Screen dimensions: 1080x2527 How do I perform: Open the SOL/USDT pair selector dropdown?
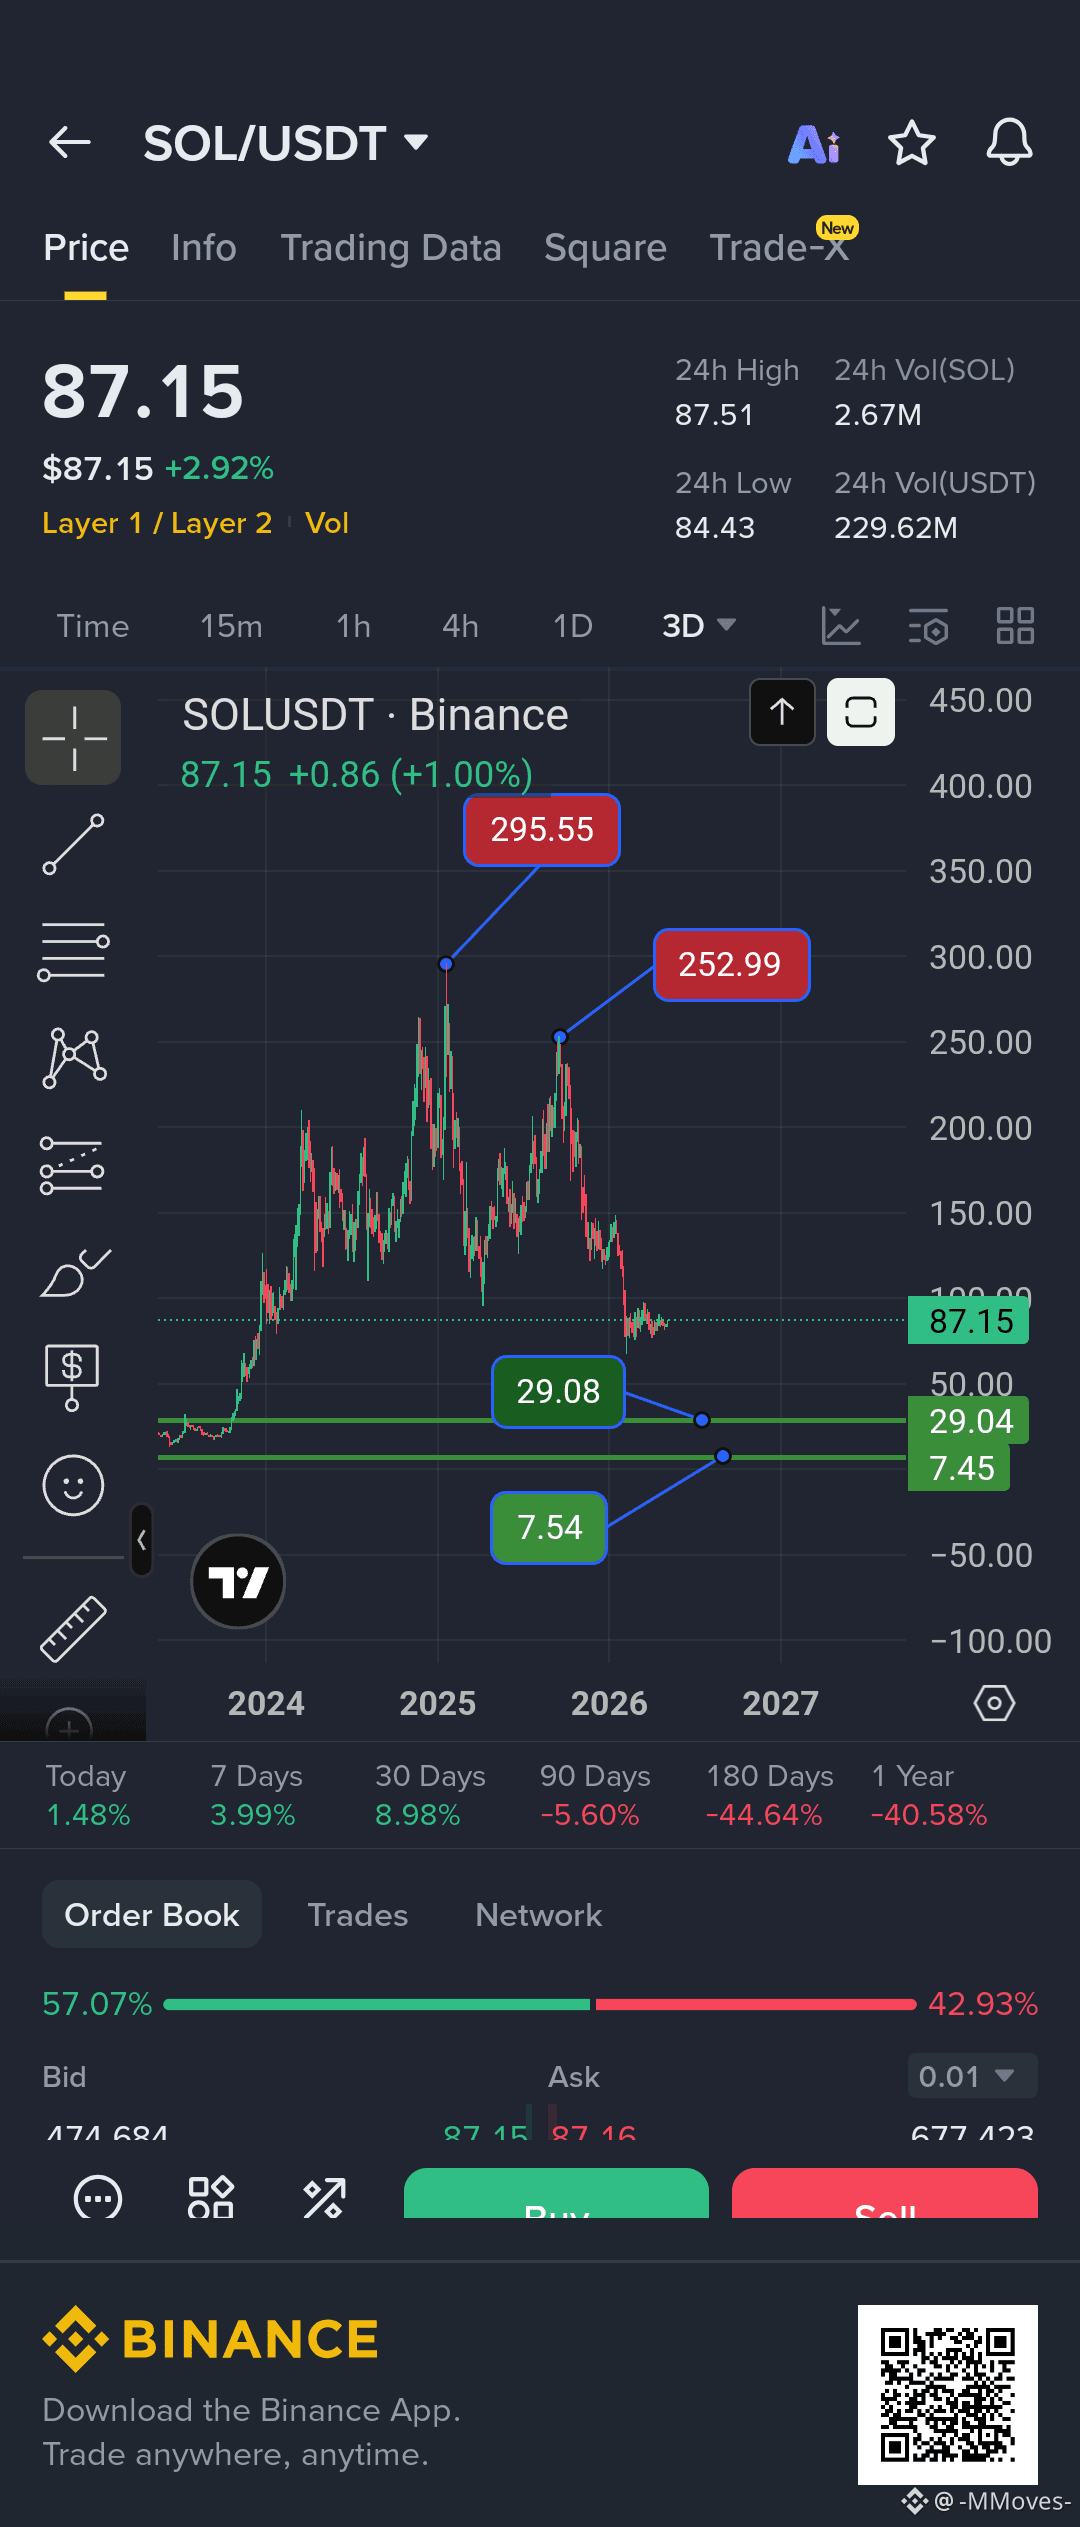286,143
